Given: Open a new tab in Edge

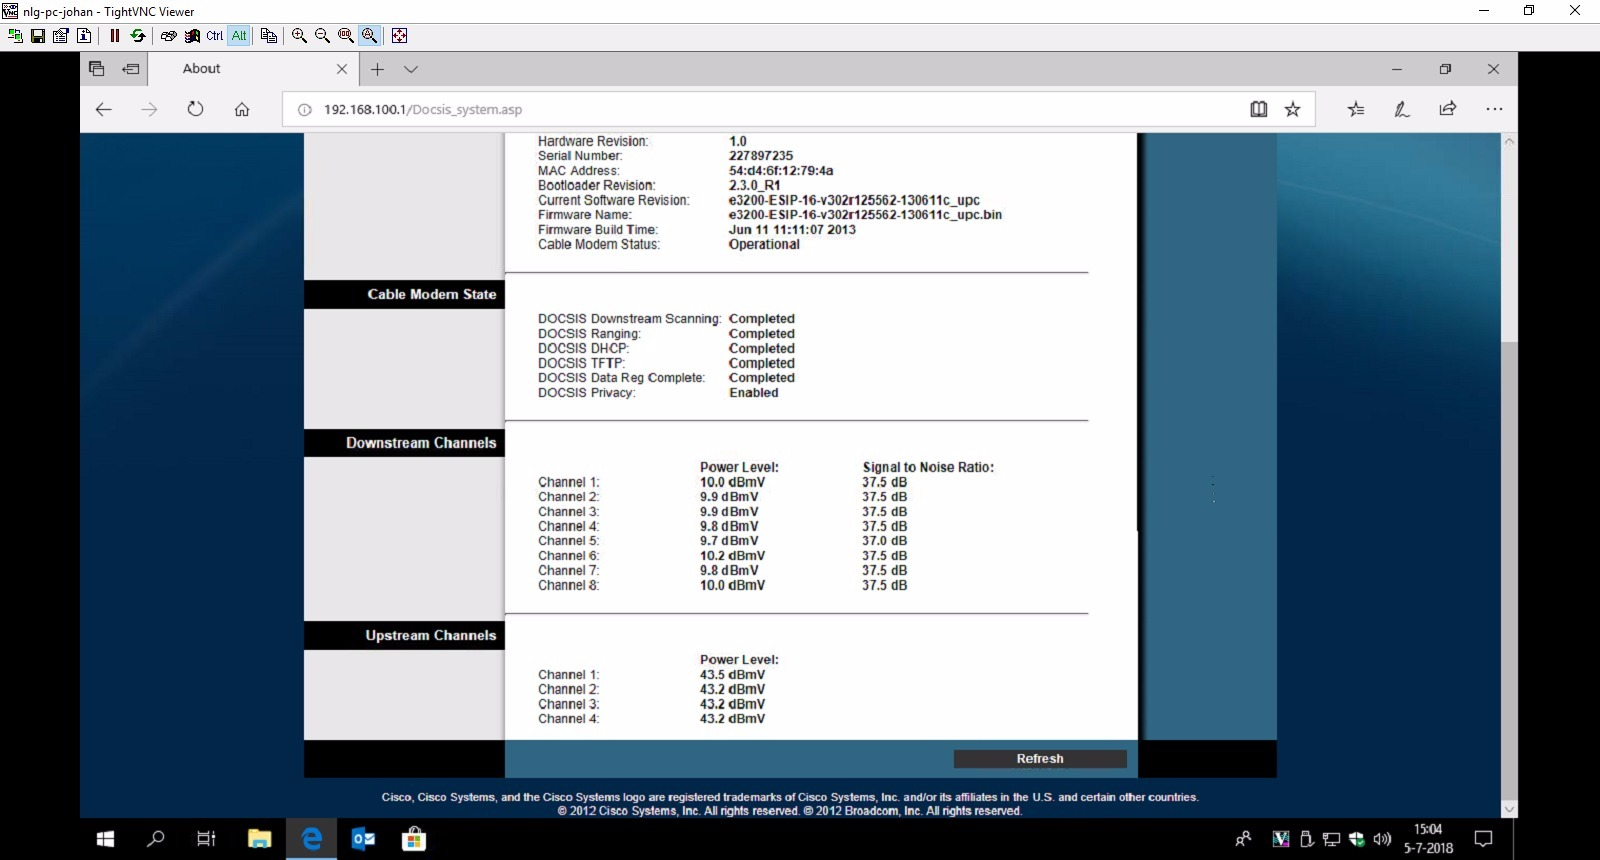Looking at the screenshot, I should pyautogui.click(x=377, y=69).
